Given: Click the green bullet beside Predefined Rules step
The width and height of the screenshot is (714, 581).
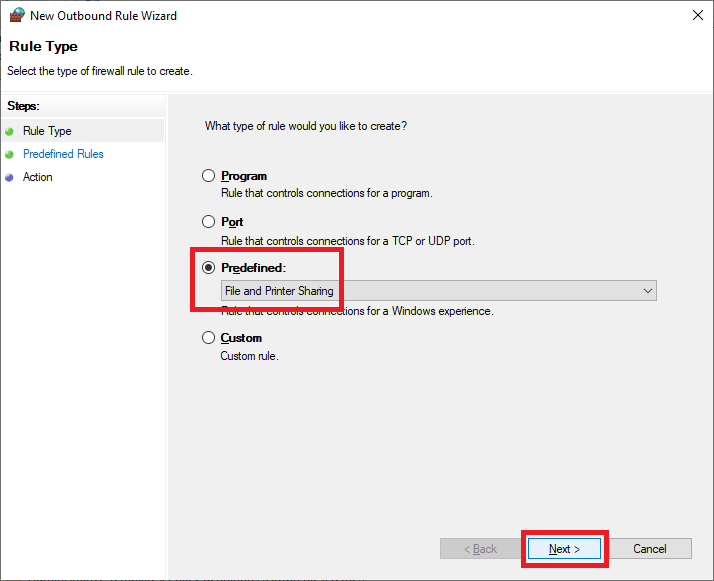Looking at the screenshot, I should coord(9,154).
